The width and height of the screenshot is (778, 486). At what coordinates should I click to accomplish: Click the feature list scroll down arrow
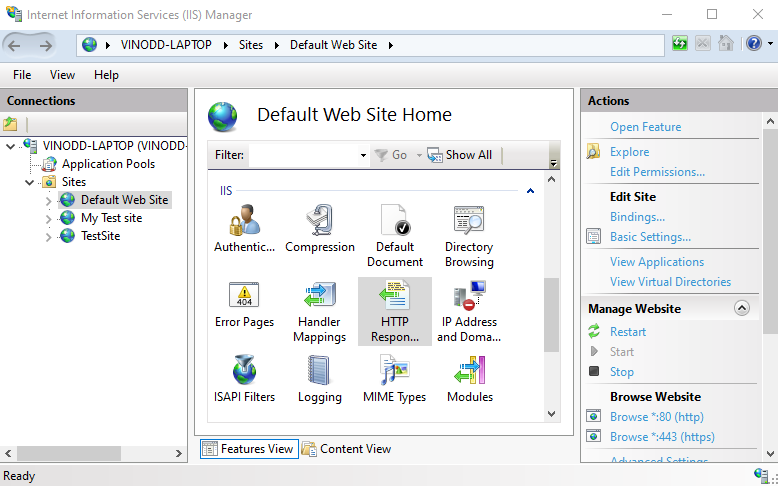(551, 414)
